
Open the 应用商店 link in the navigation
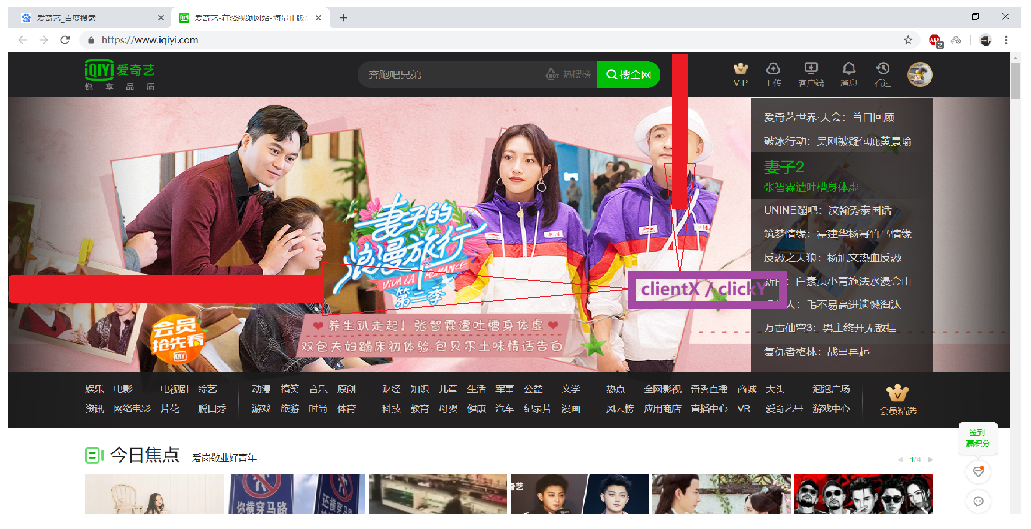click(662, 409)
